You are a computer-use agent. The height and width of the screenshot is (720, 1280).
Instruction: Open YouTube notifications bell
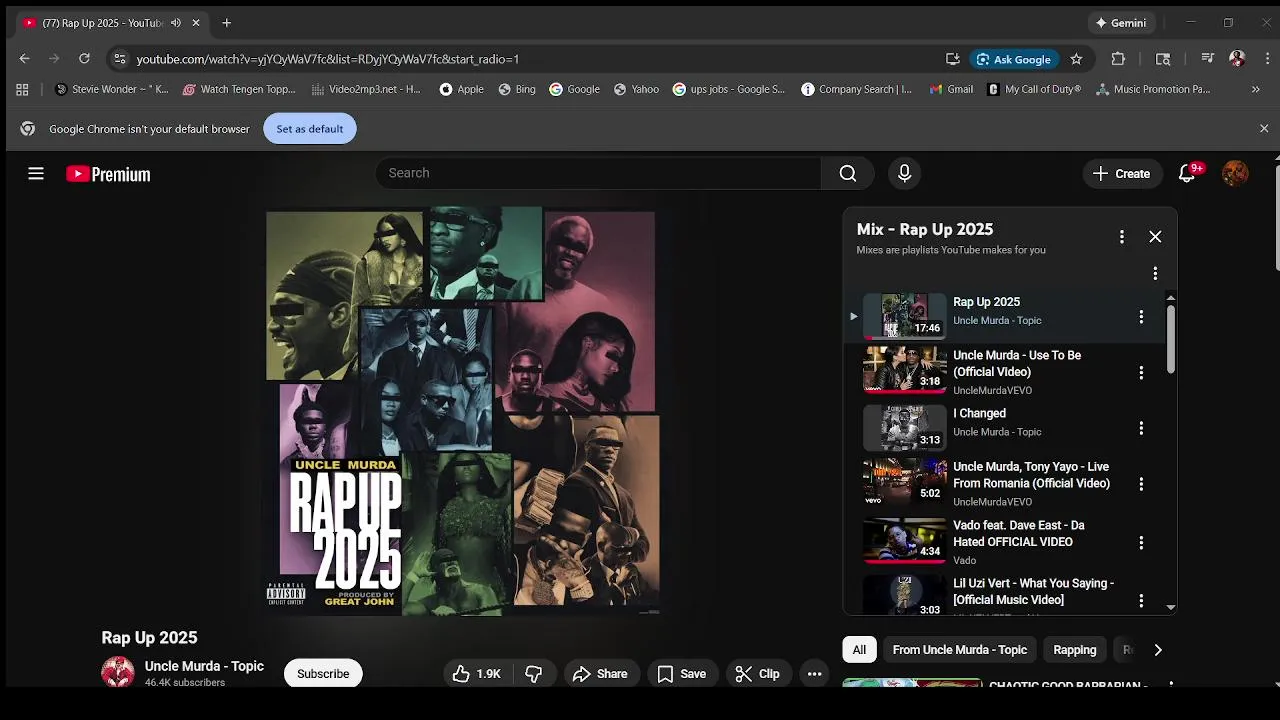pos(1187,173)
